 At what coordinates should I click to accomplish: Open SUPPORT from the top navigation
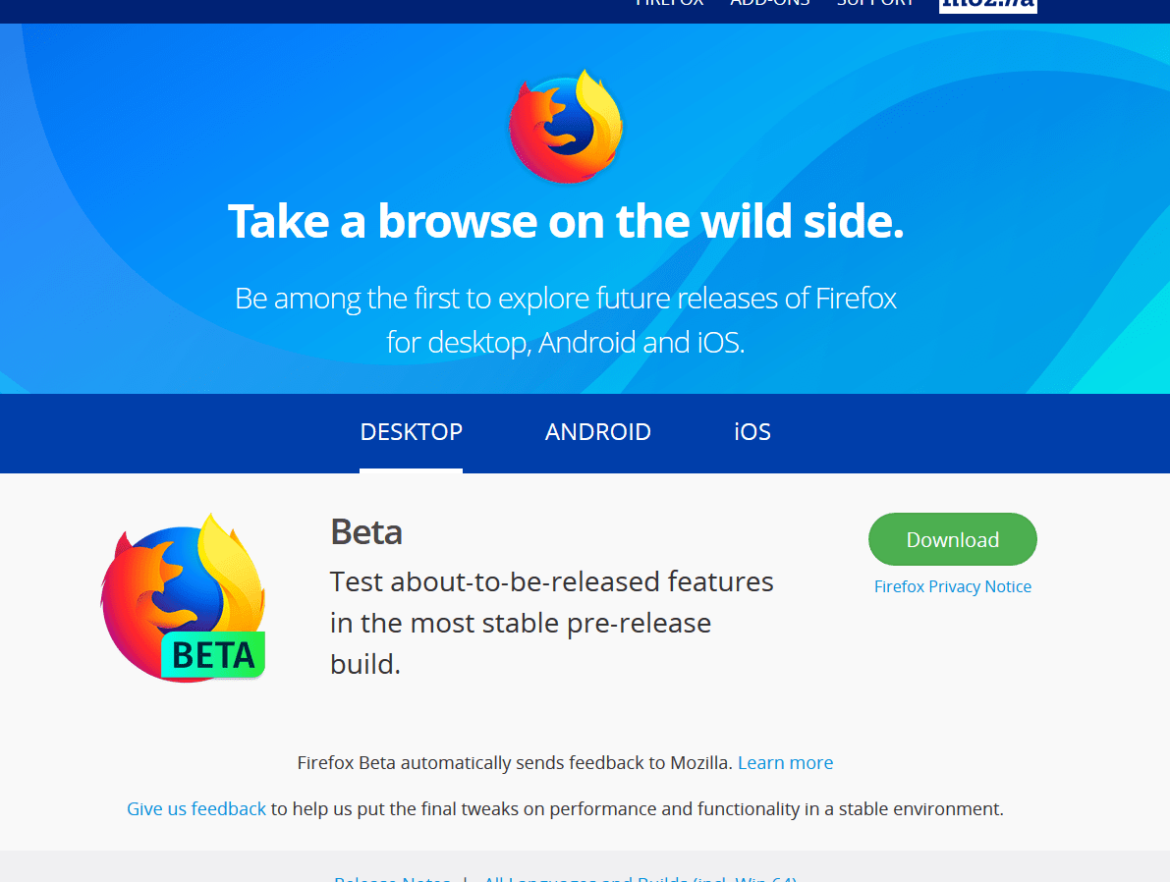point(875,4)
